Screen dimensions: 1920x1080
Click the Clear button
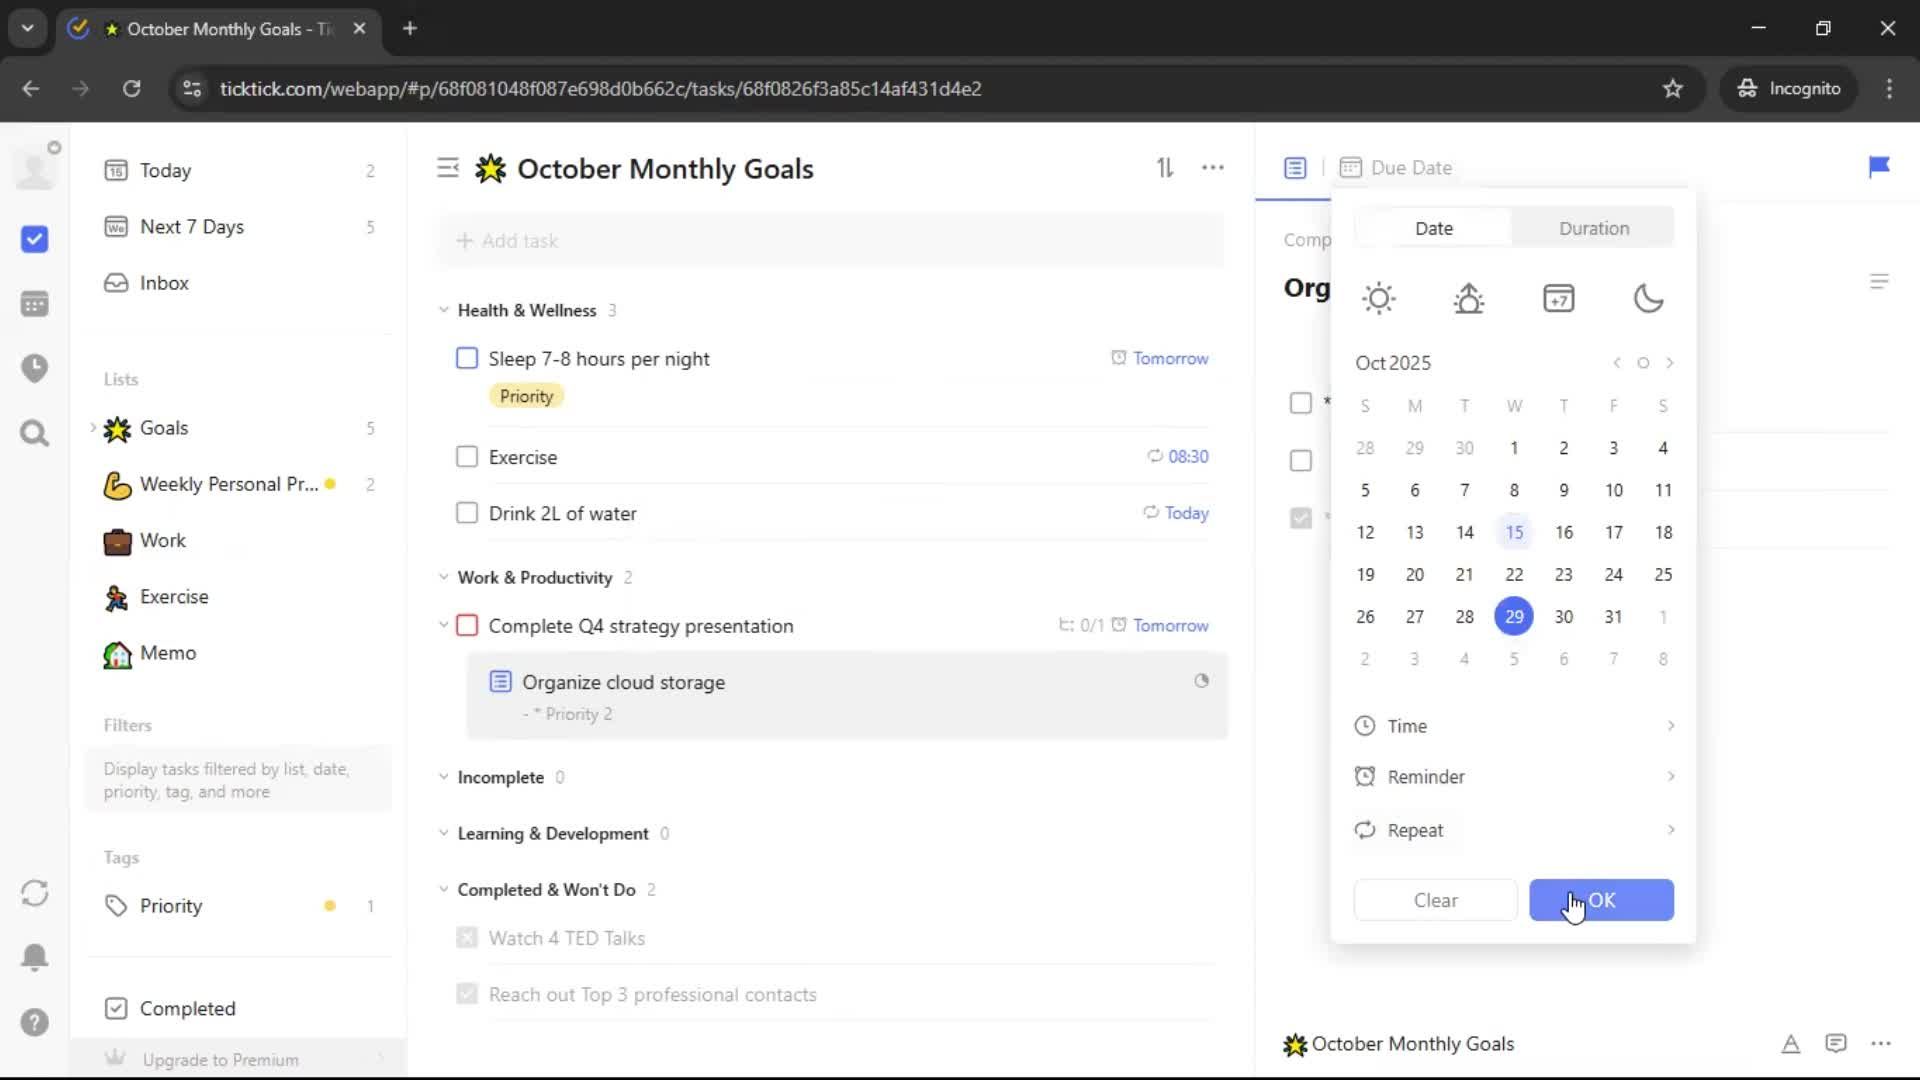click(1435, 900)
